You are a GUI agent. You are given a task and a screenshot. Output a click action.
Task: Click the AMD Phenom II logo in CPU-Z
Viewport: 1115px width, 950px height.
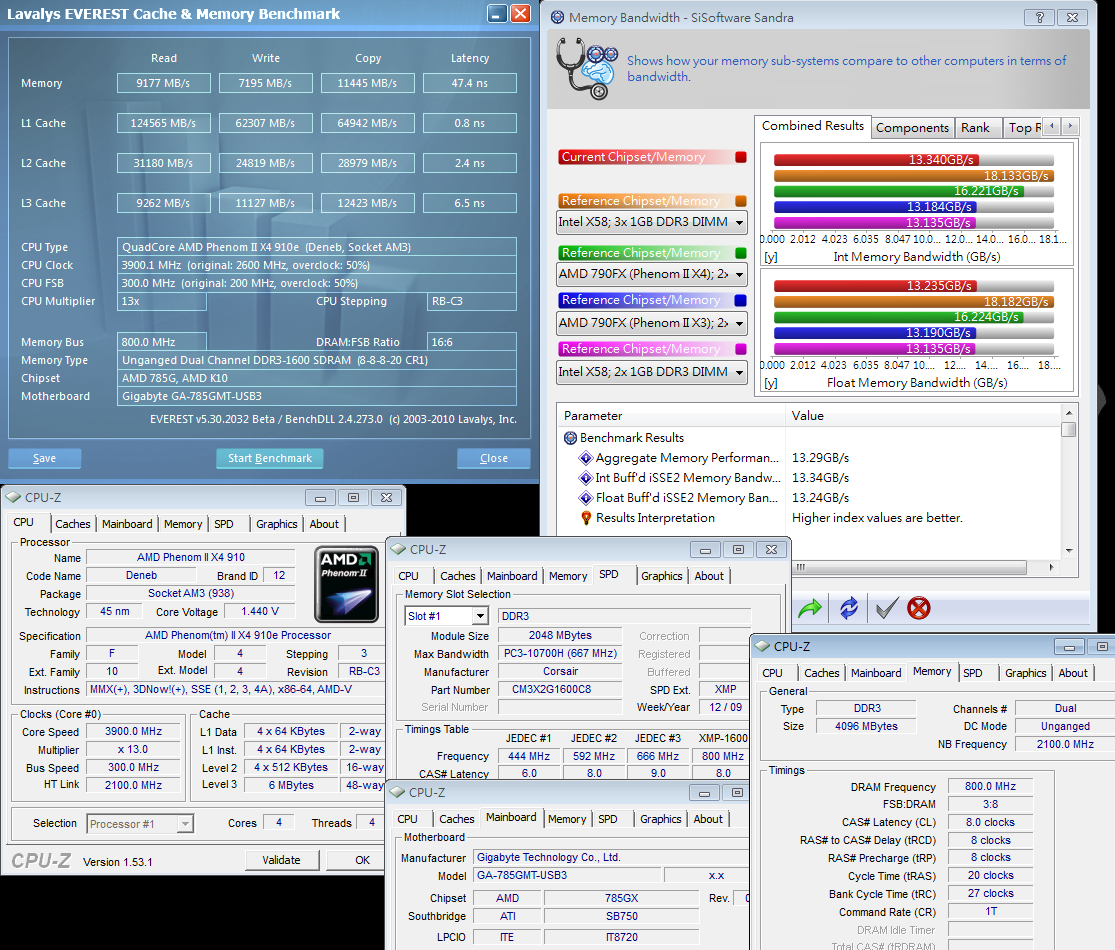[x=346, y=584]
